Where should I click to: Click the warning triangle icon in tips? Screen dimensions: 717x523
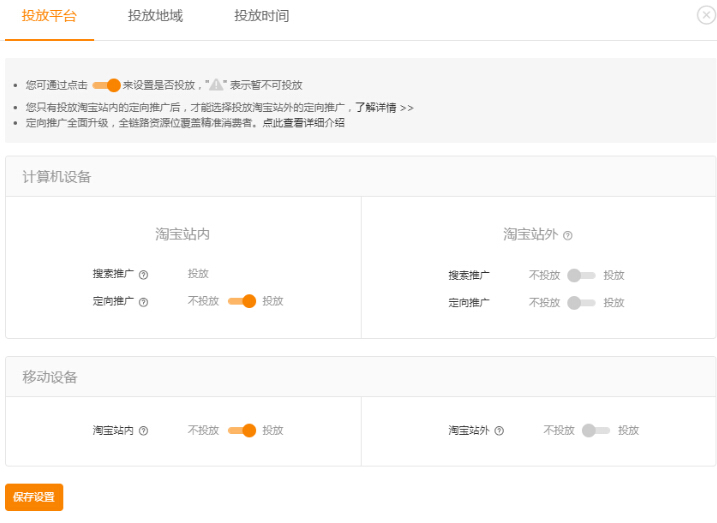[x=215, y=85]
